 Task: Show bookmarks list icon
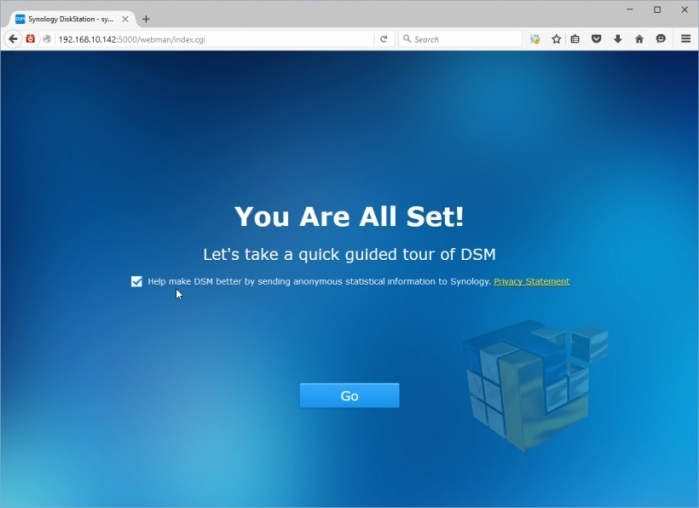[x=575, y=39]
